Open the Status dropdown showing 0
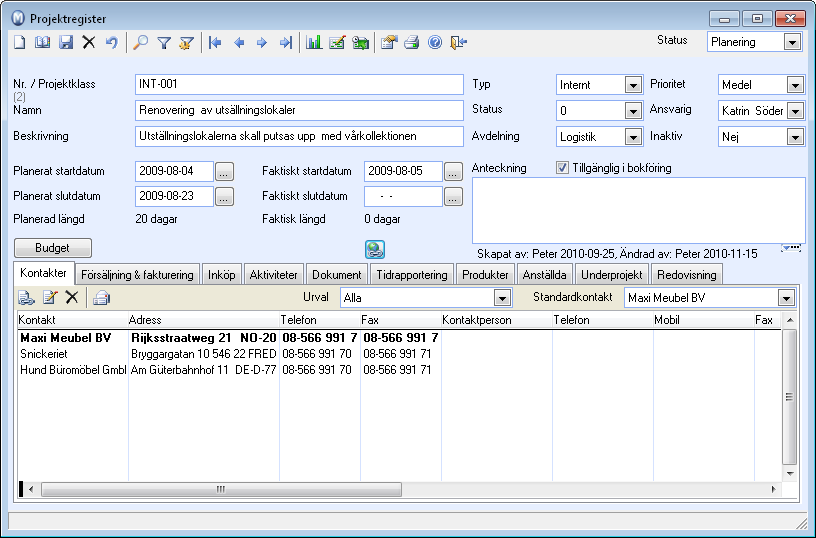Screen dimensions: 816x538 click(x=633, y=111)
